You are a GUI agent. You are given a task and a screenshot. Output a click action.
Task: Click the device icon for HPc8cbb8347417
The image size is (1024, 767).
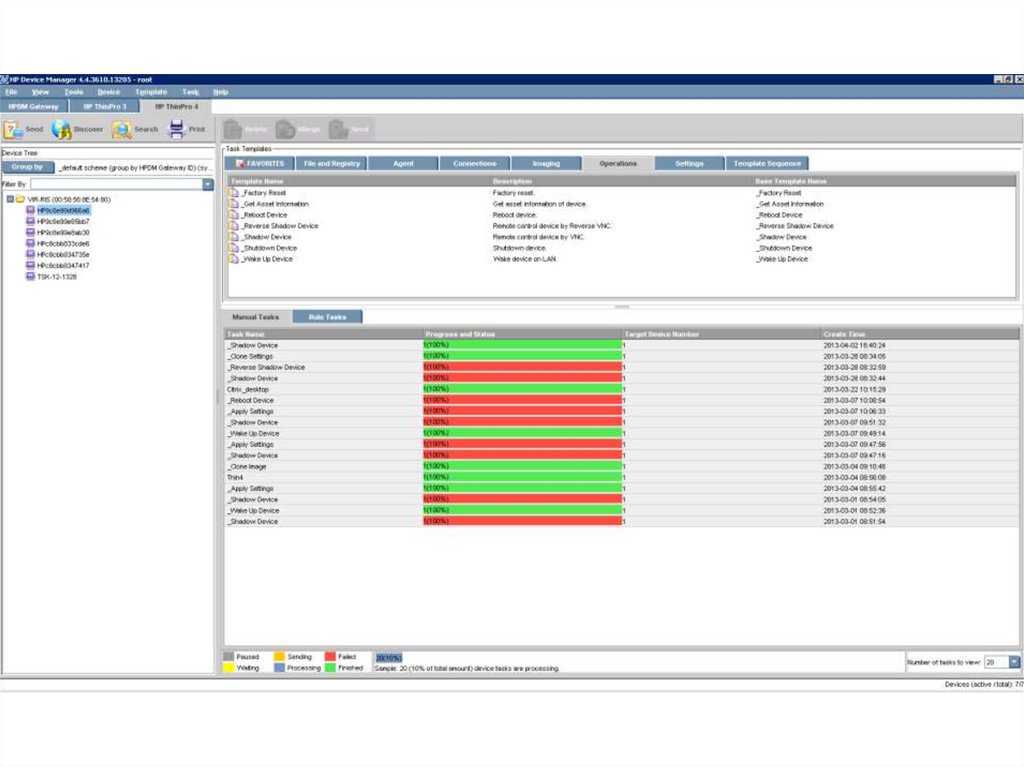click(30, 265)
